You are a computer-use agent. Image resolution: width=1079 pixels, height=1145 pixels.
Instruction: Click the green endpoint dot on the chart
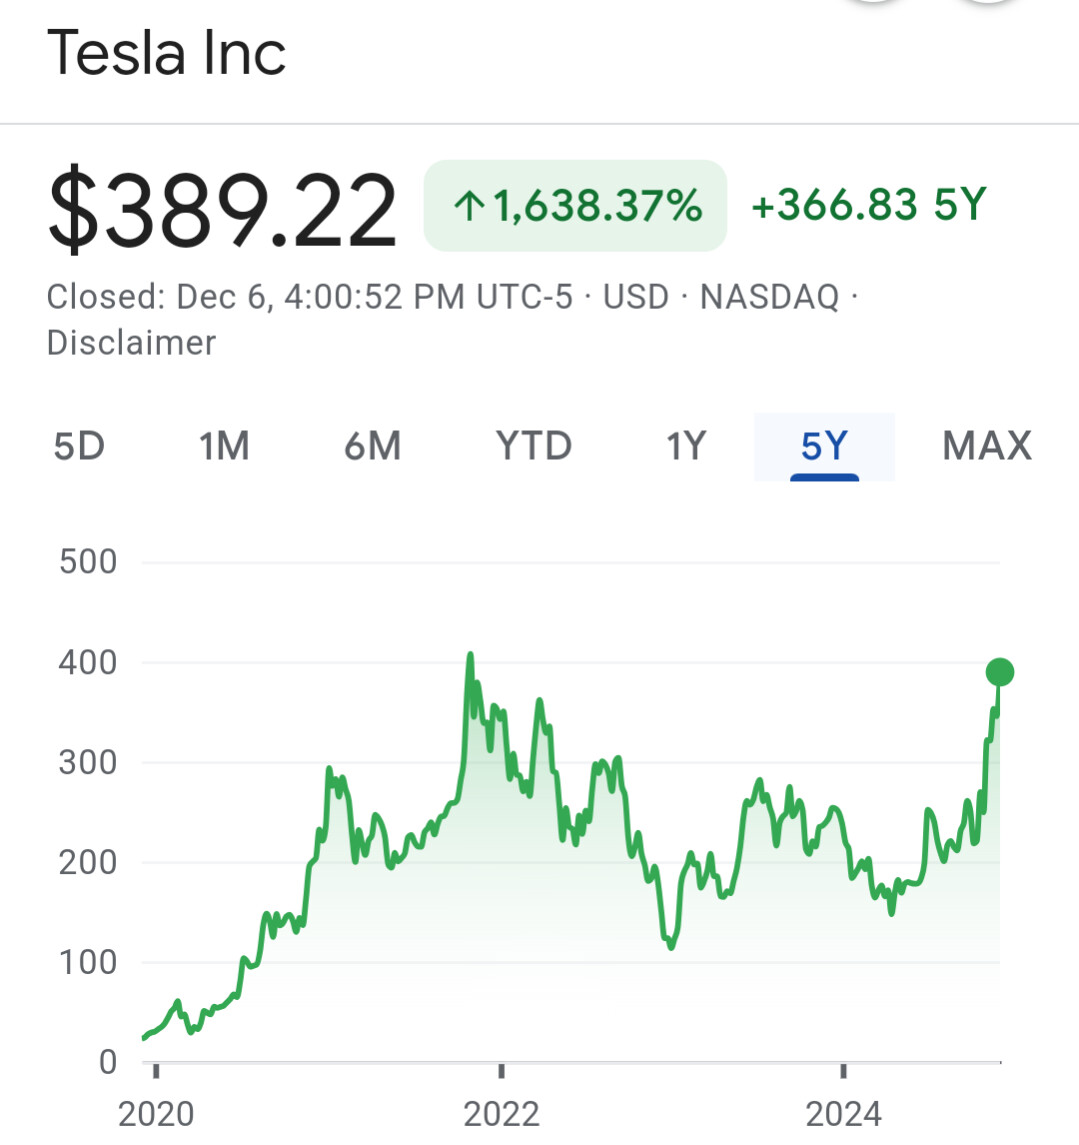tap(999, 672)
